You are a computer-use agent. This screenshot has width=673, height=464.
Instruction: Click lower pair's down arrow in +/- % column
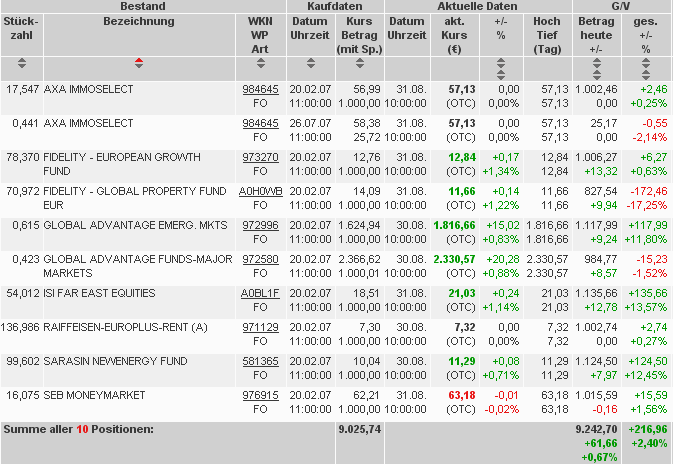click(x=501, y=78)
